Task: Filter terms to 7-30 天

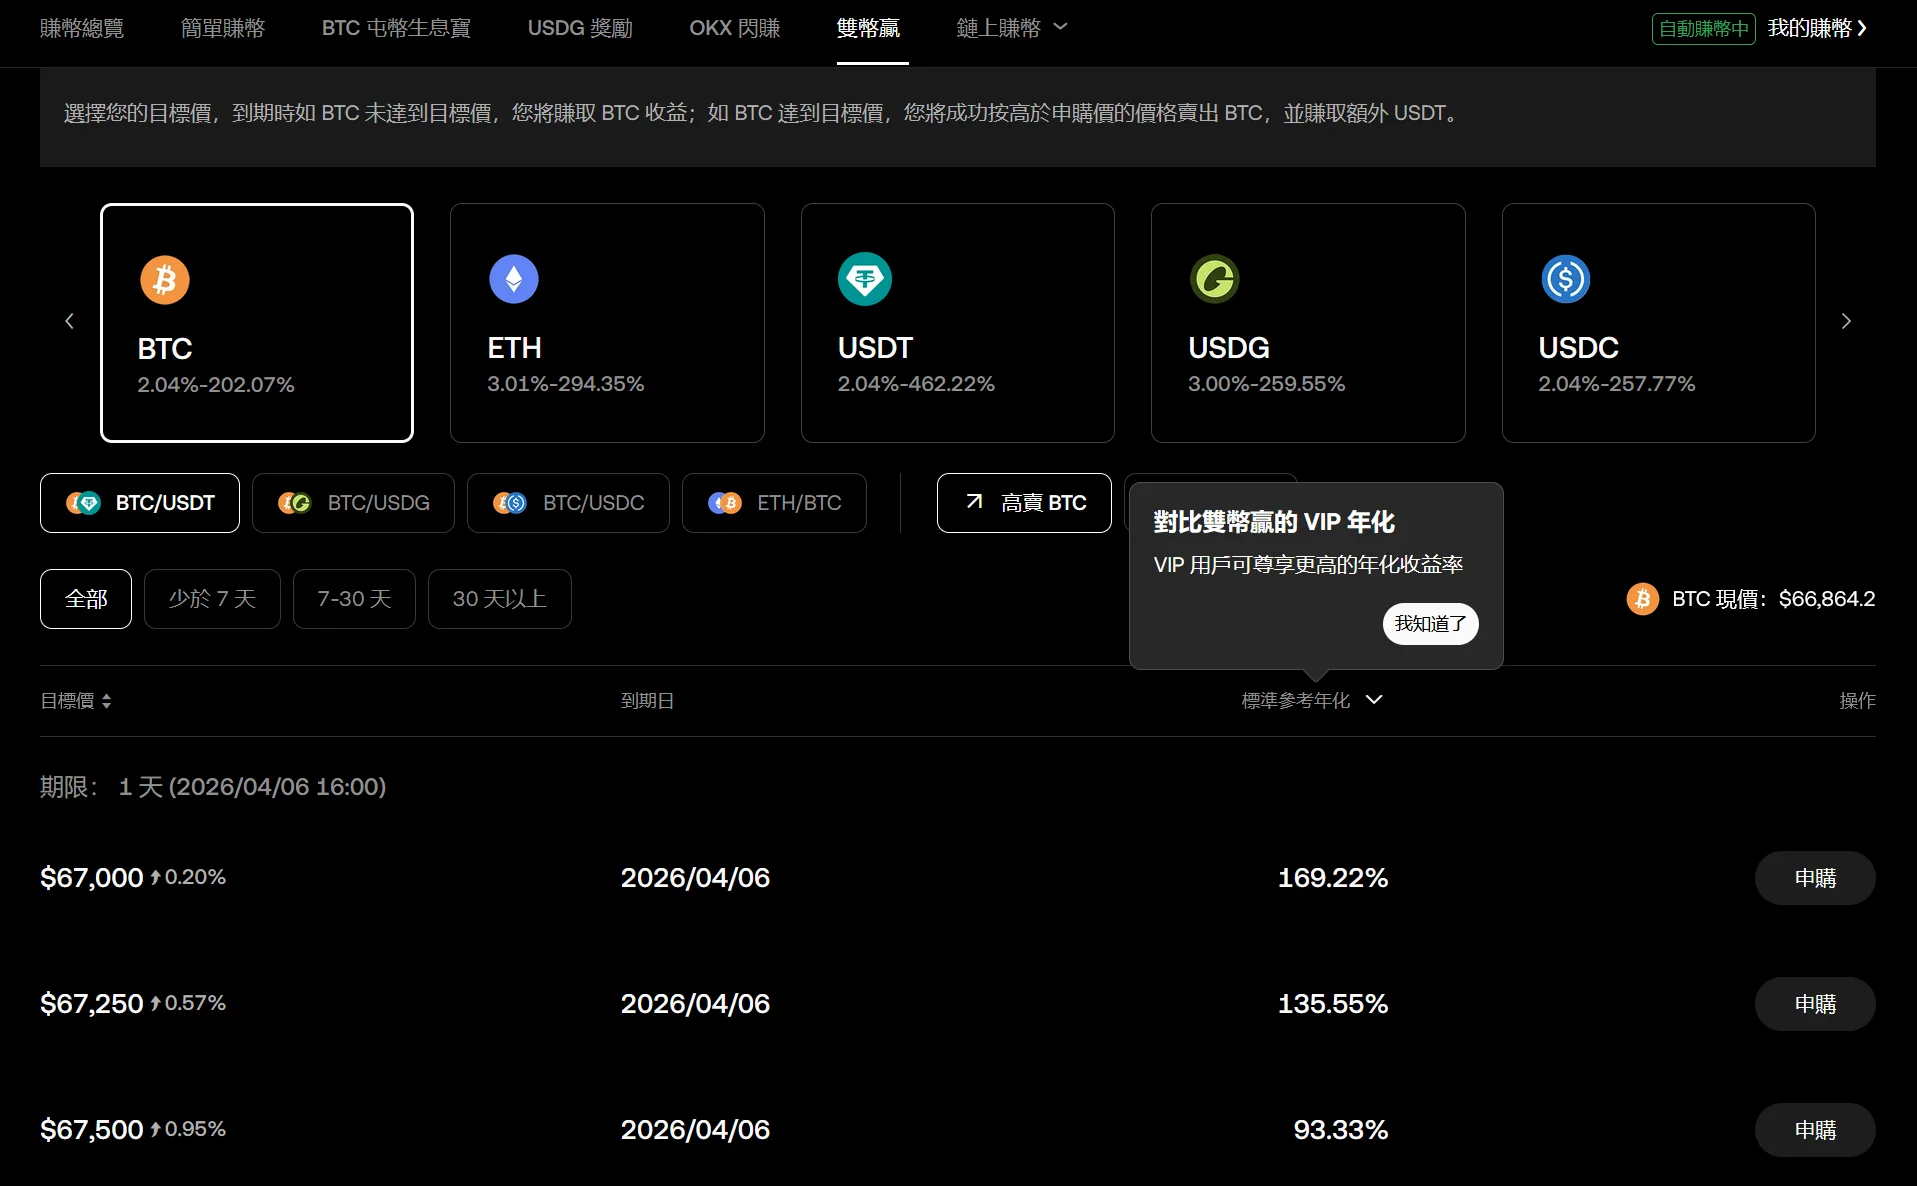Action: tap(354, 599)
